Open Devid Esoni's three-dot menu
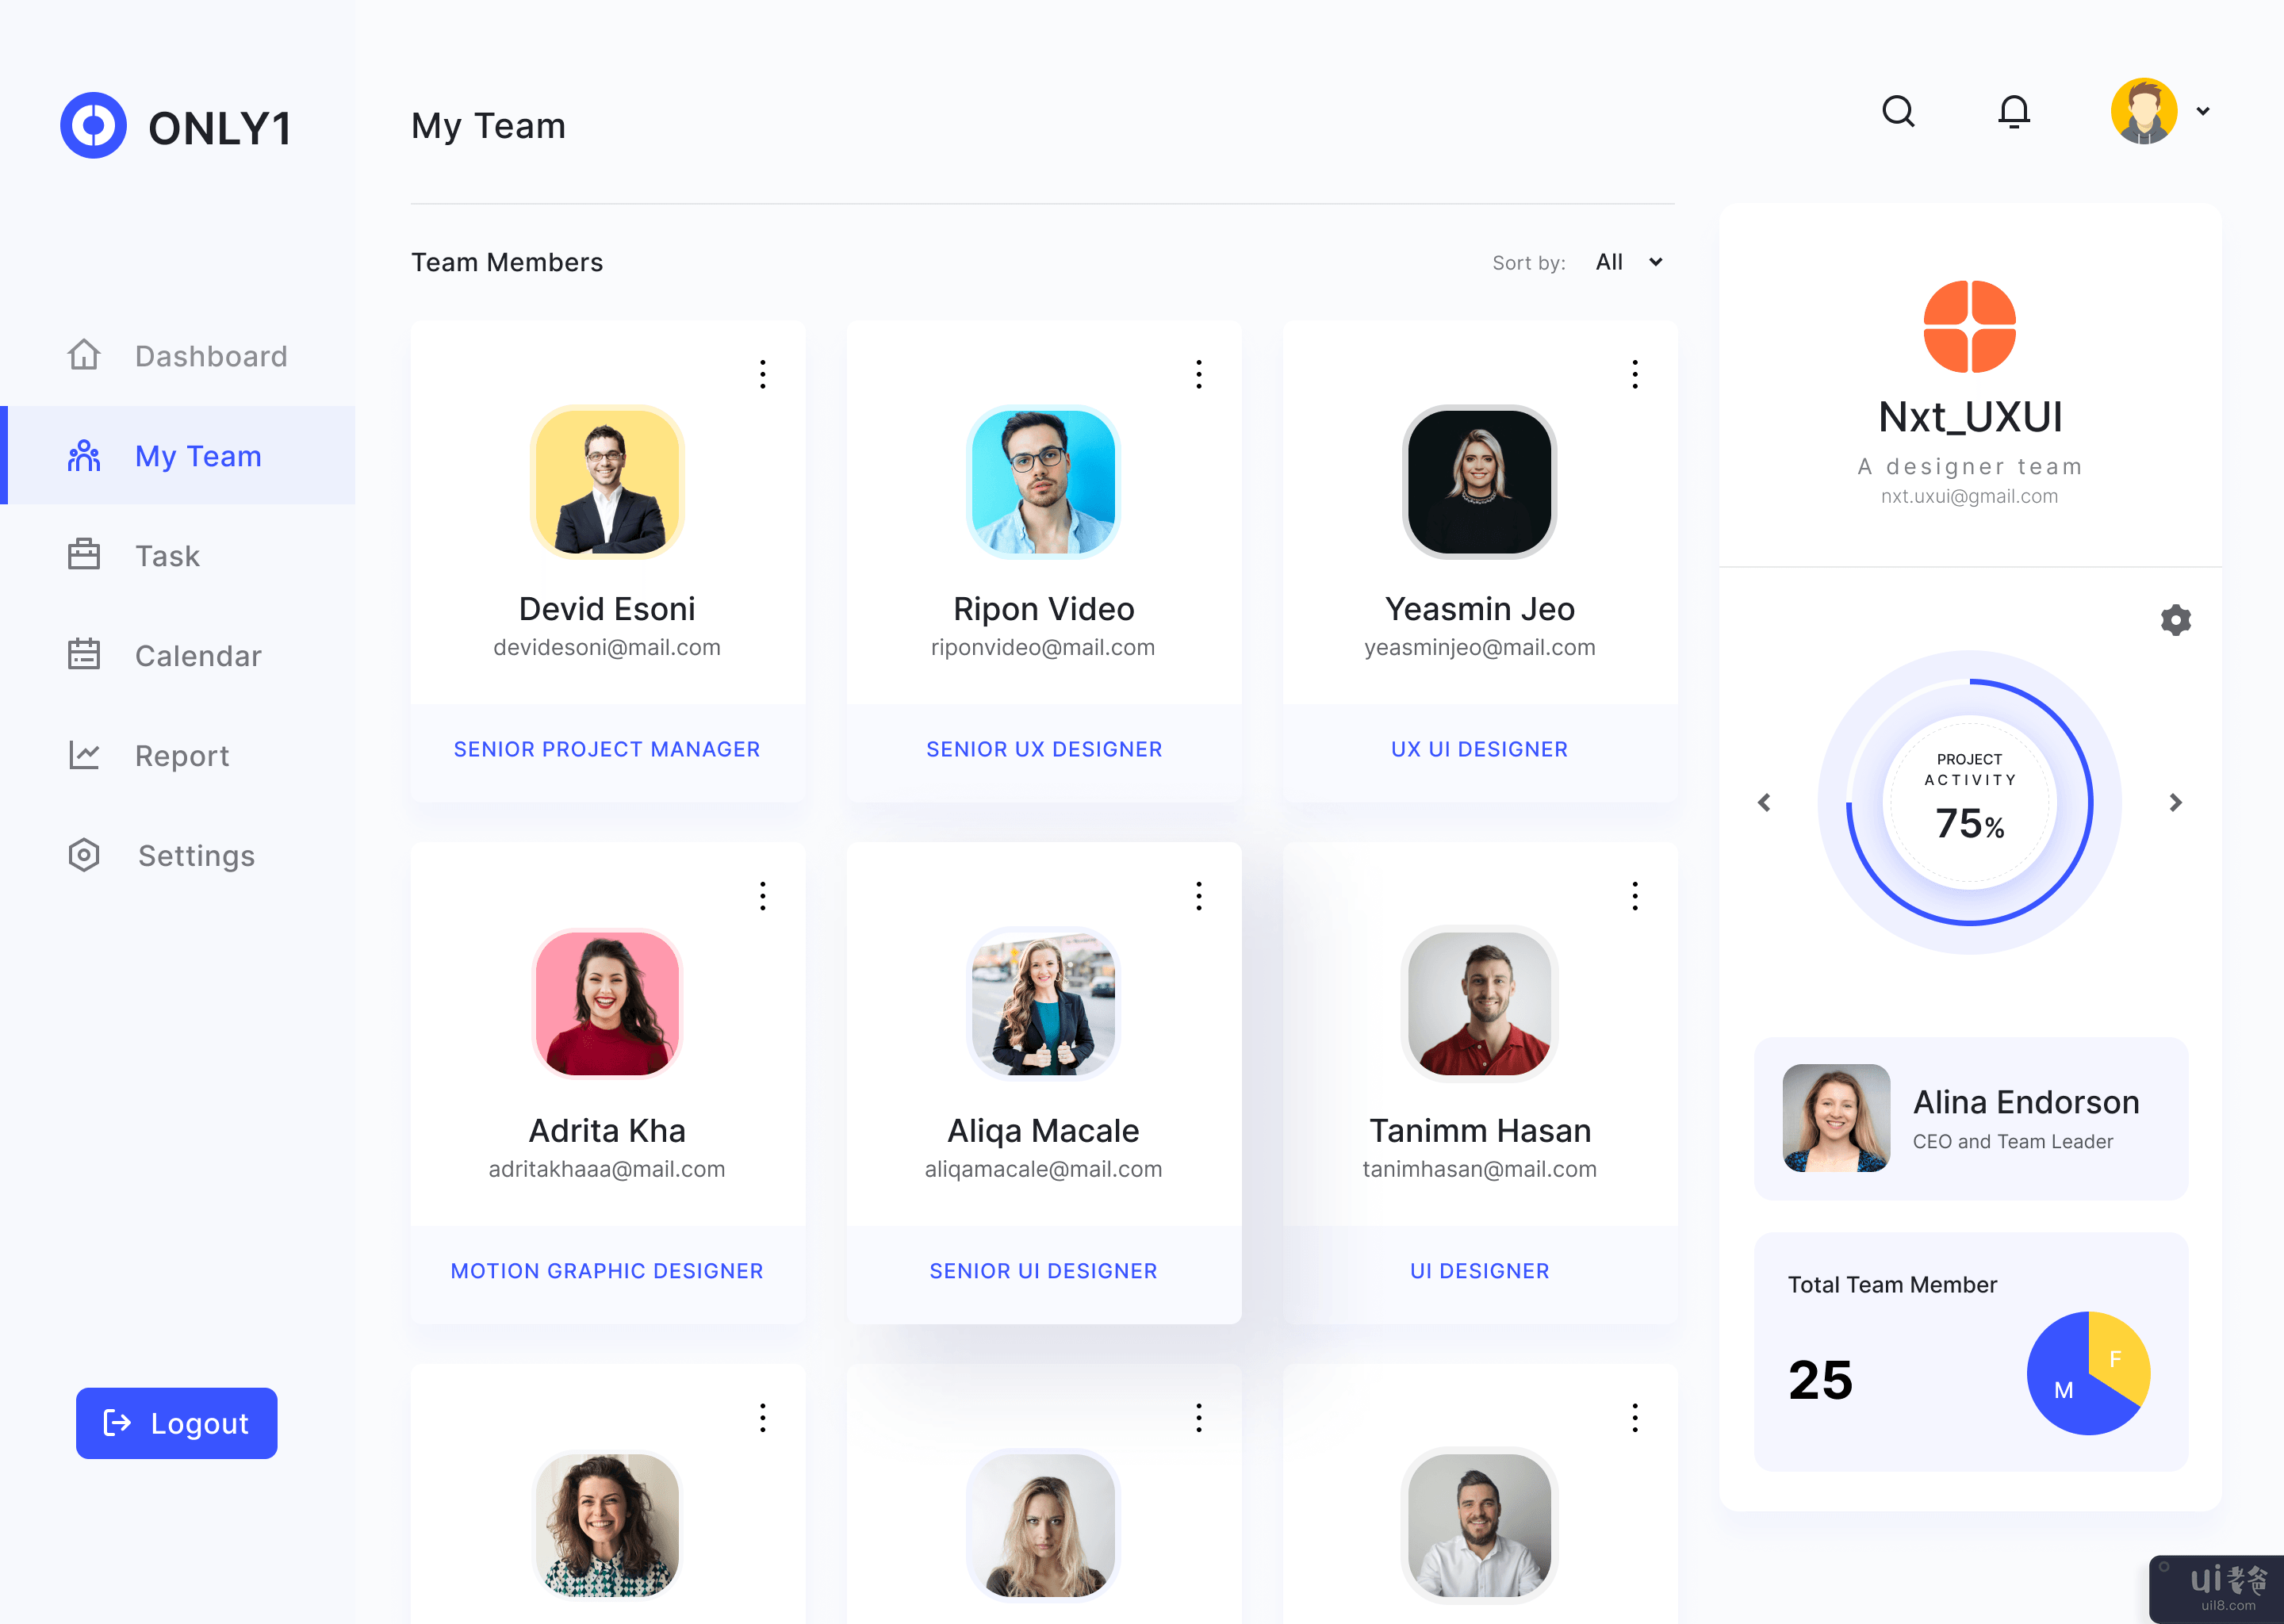Screen dimensions: 2284x1624 (x=762, y=374)
